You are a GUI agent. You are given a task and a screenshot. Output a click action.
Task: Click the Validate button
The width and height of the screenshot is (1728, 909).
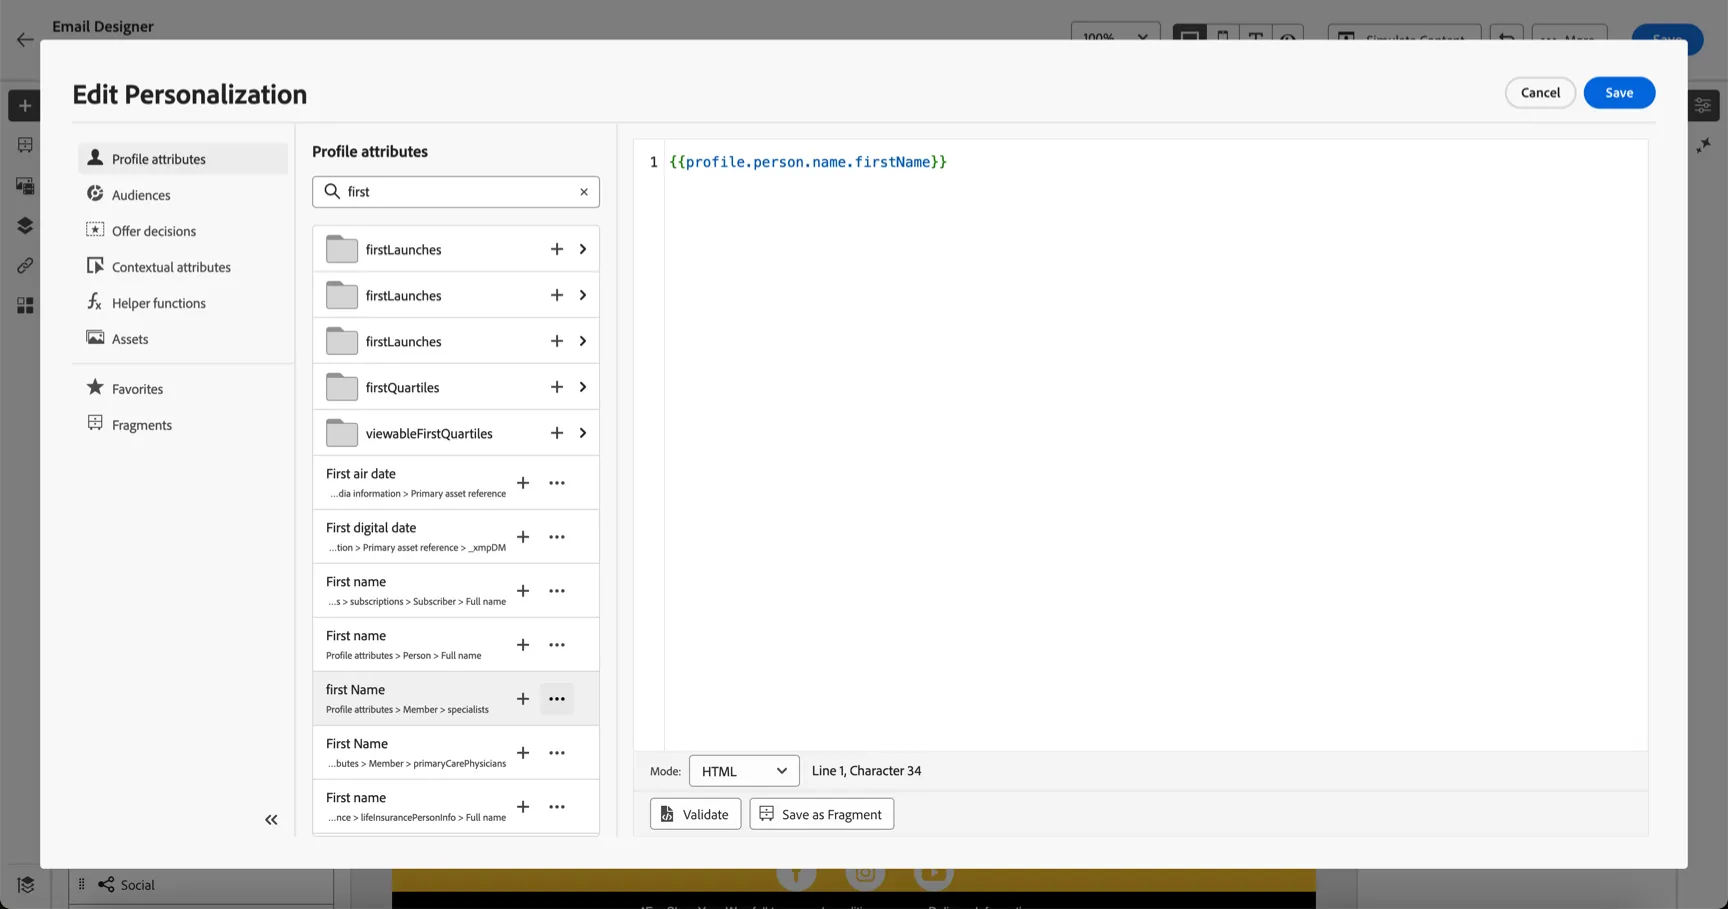(695, 814)
